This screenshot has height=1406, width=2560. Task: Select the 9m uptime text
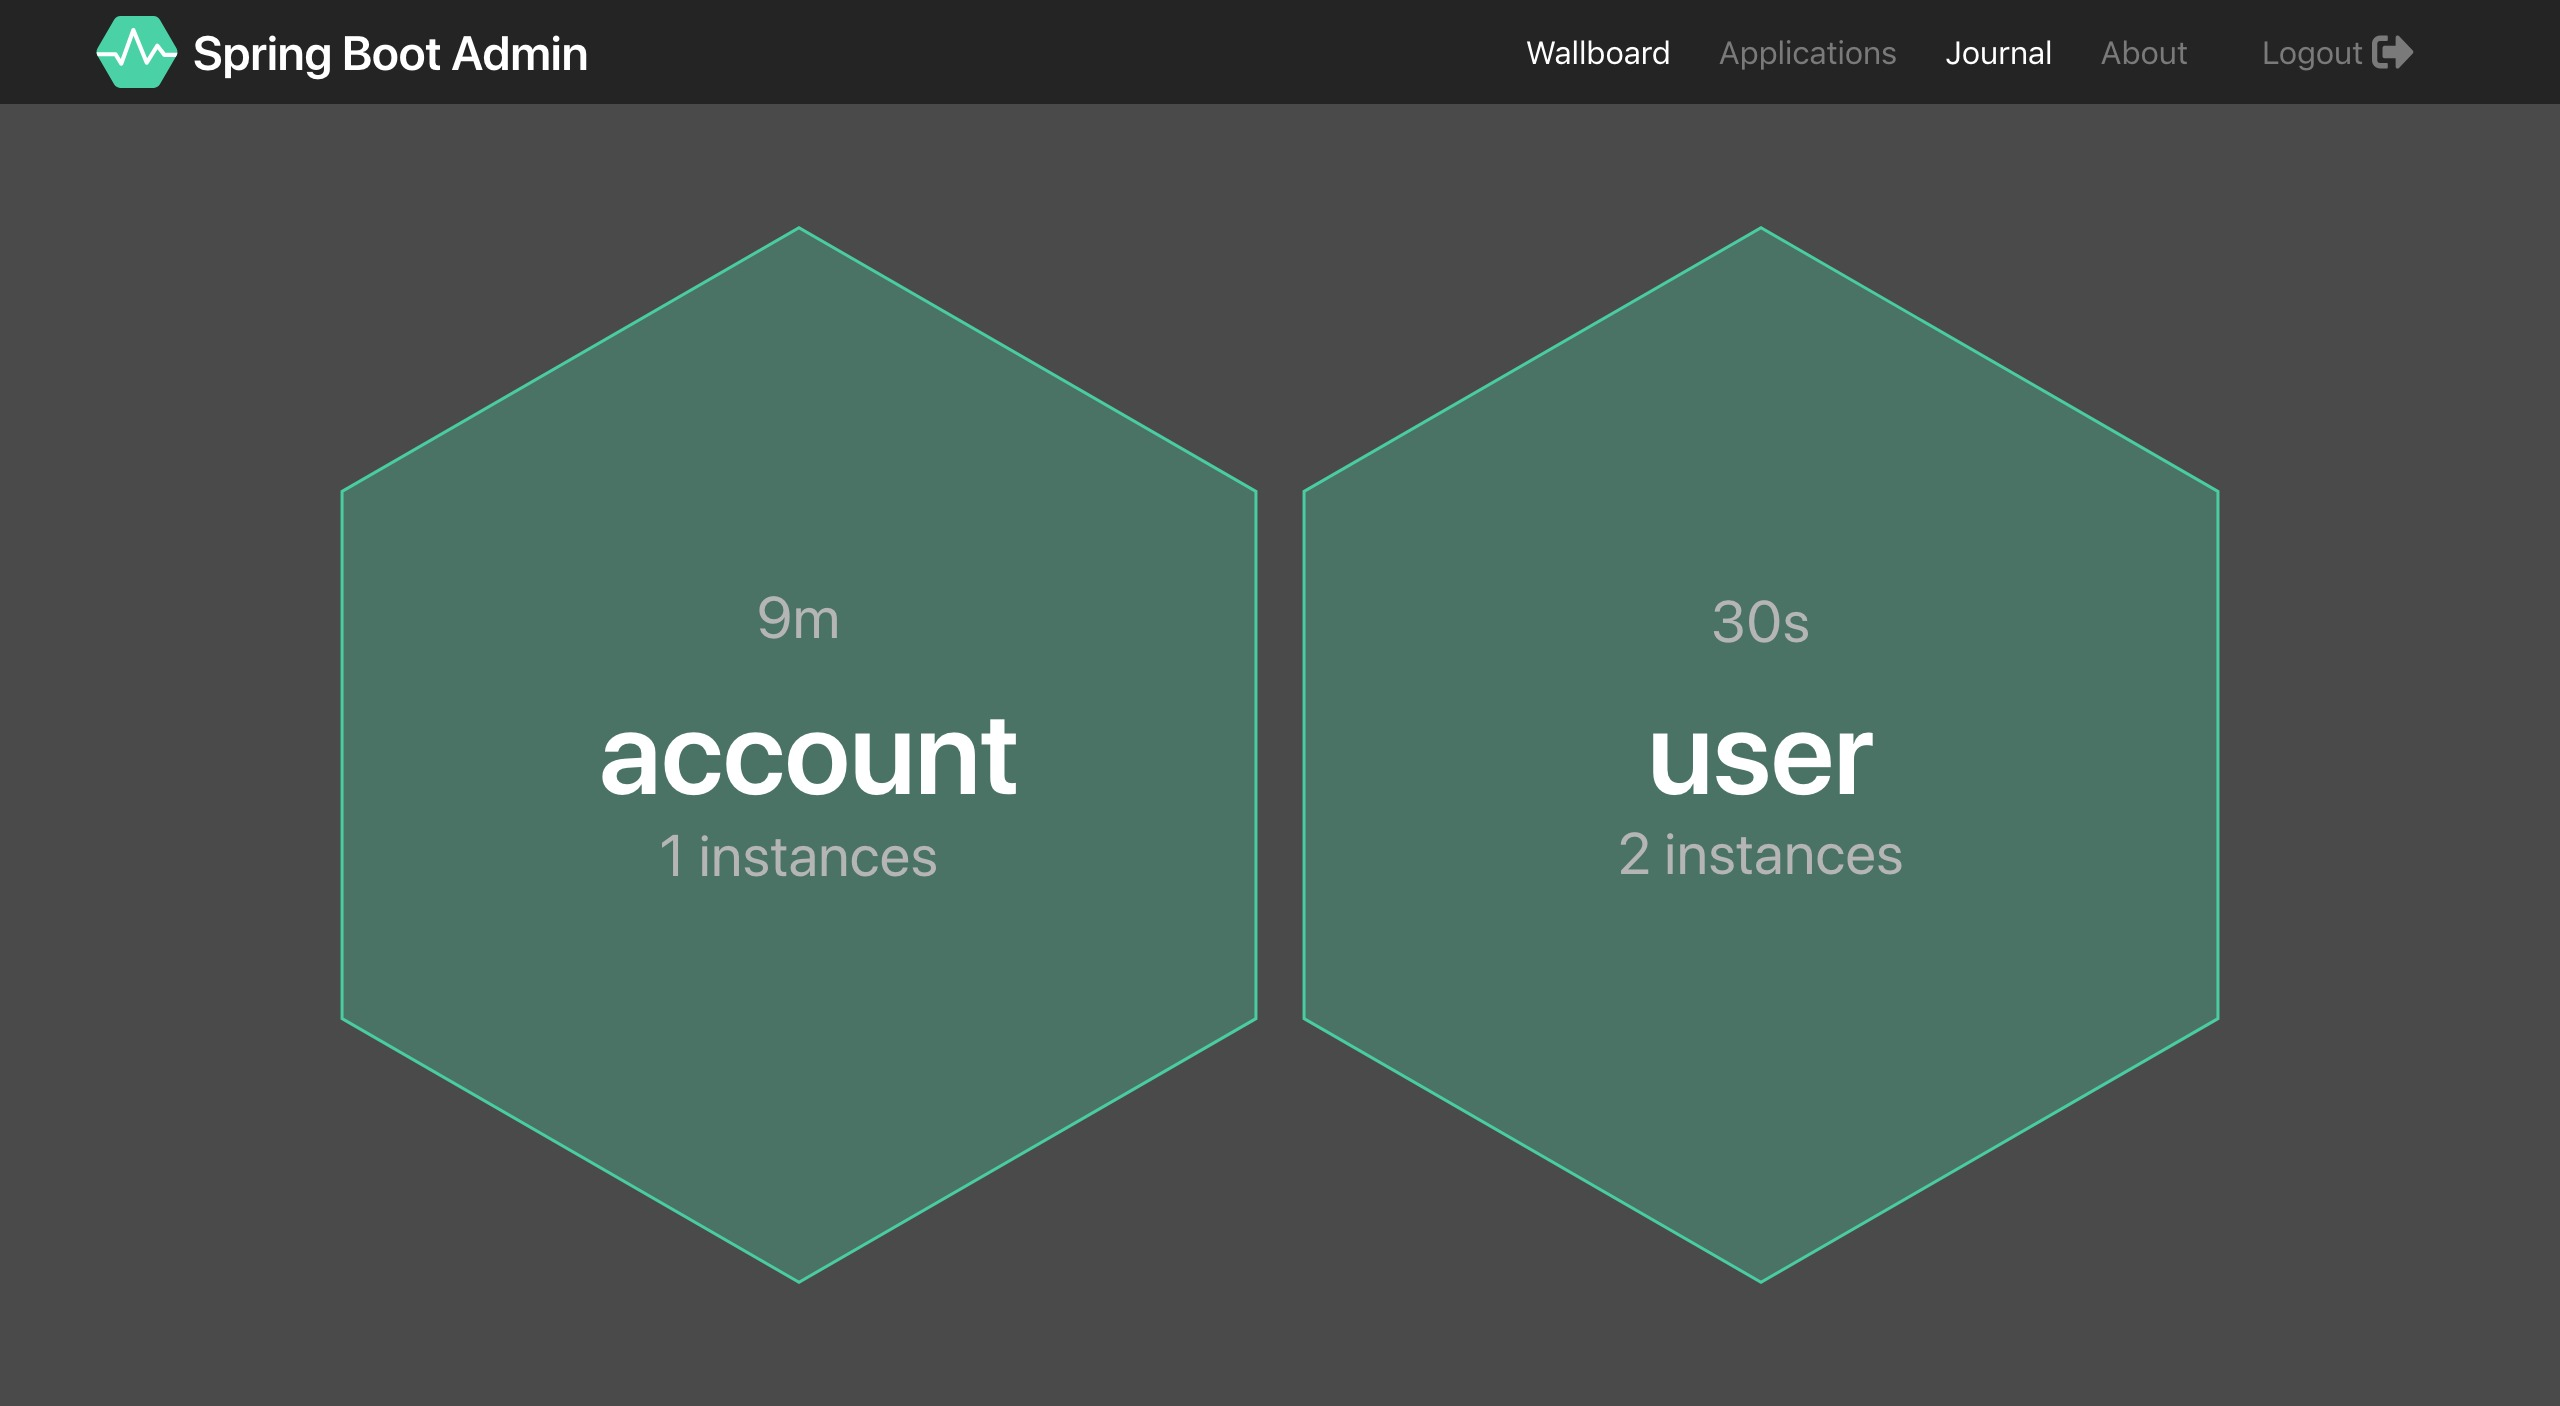798,618
